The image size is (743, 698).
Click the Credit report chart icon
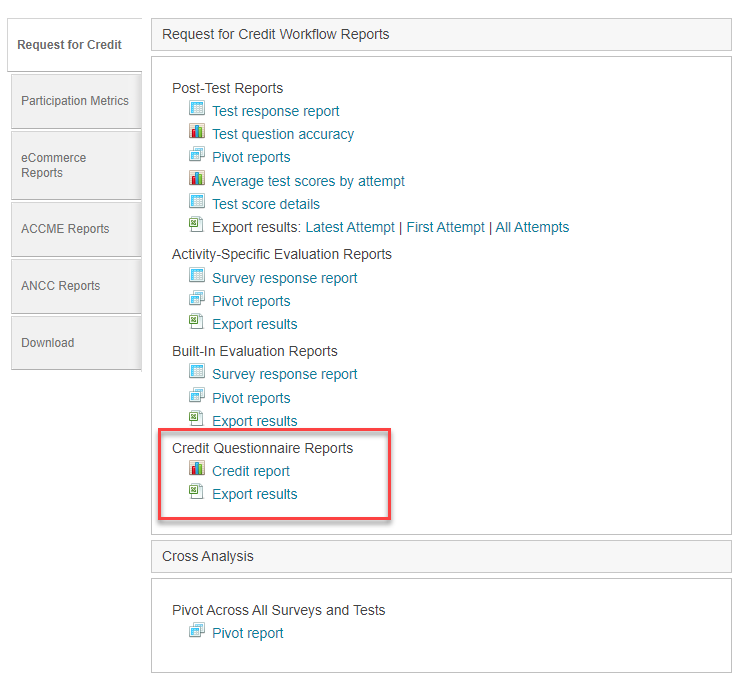pyautogui.click(x=197, y=468)
